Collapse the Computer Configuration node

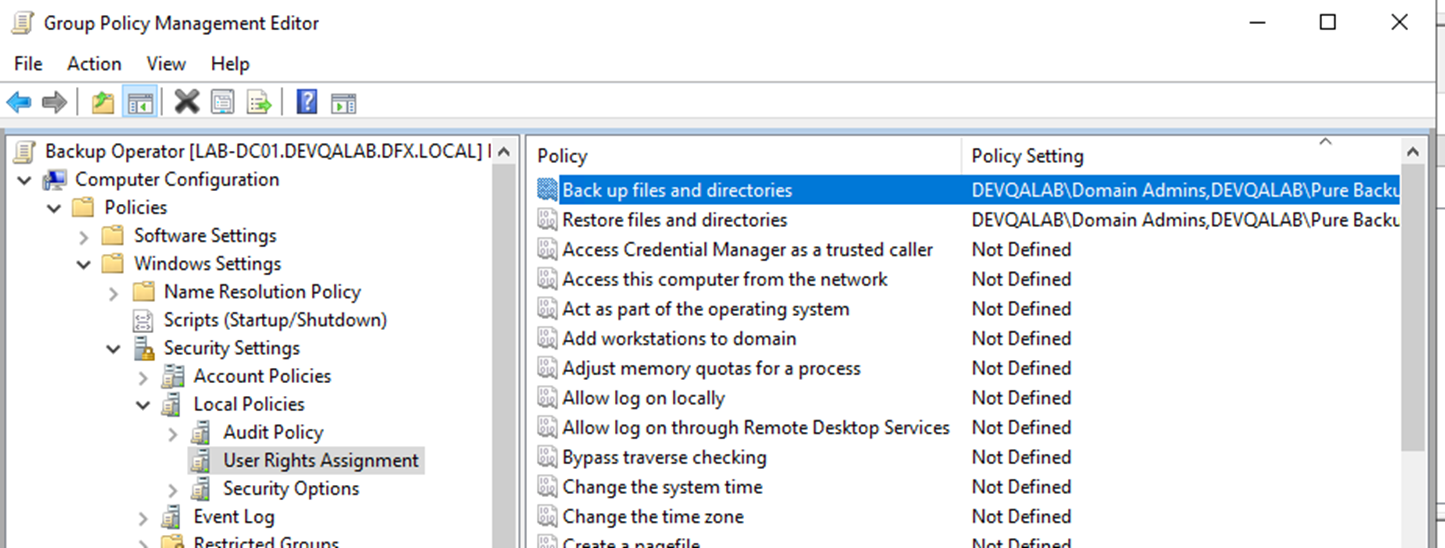pyautogui.click(x=24, y=180)
